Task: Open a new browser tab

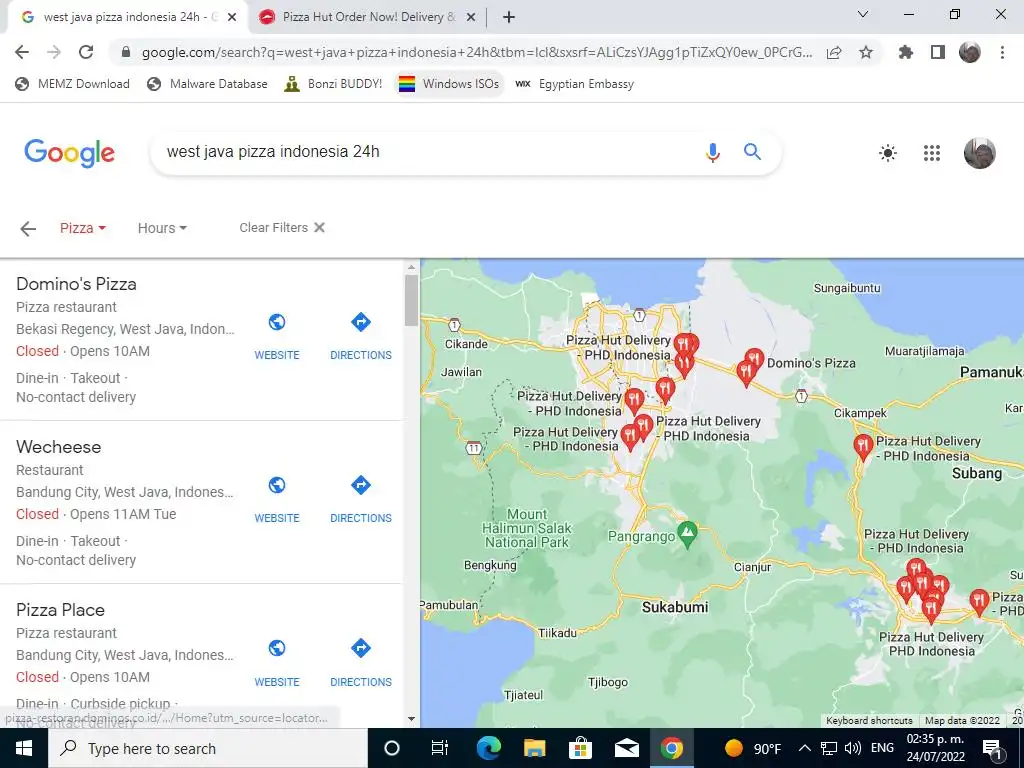Action: (x=509, y=18)
